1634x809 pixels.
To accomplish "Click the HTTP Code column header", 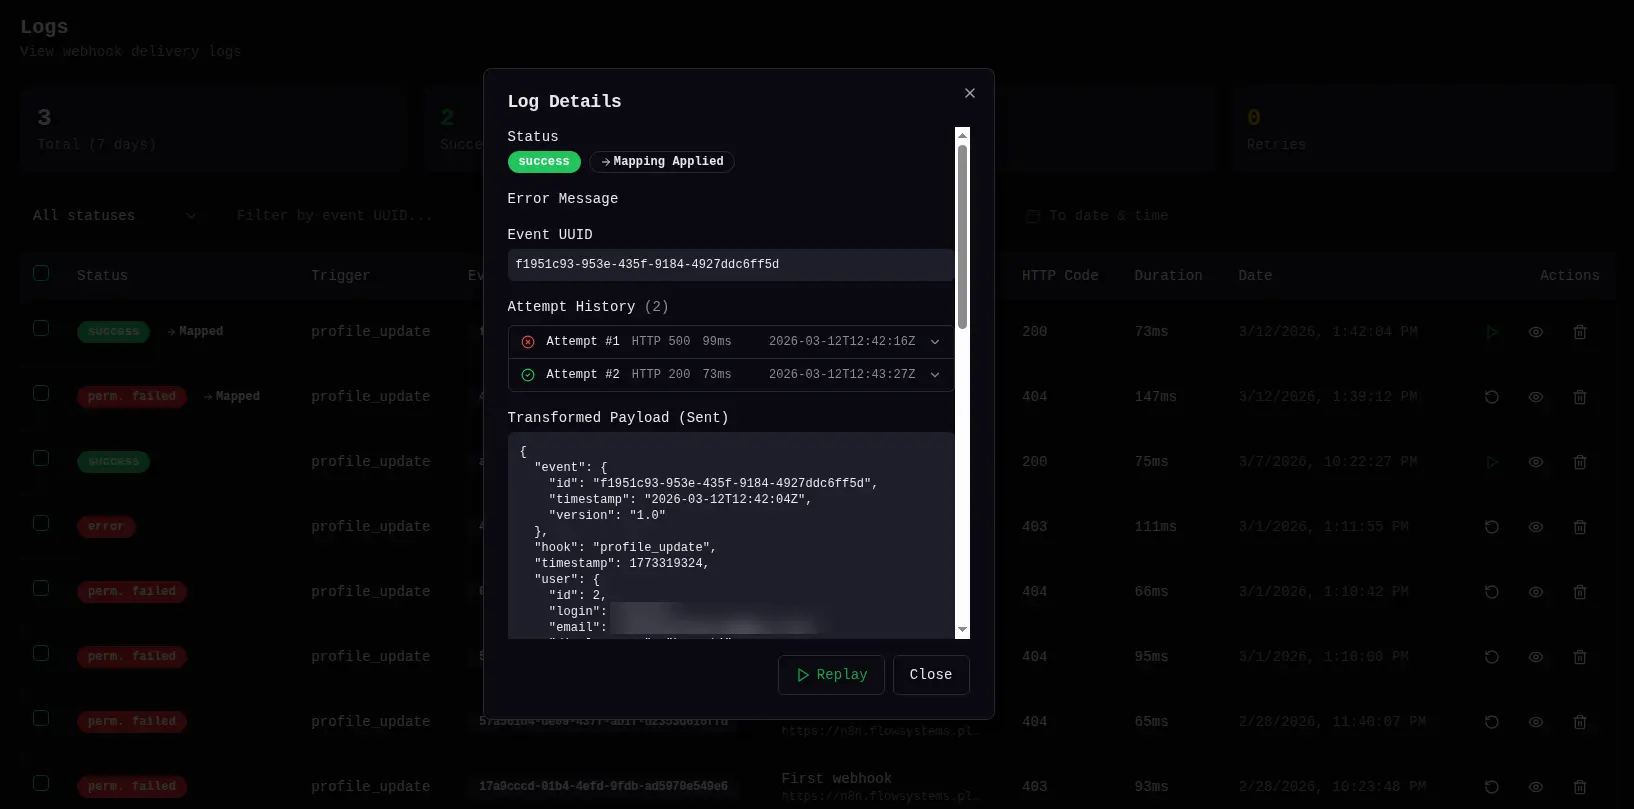I will [1060, 276].
